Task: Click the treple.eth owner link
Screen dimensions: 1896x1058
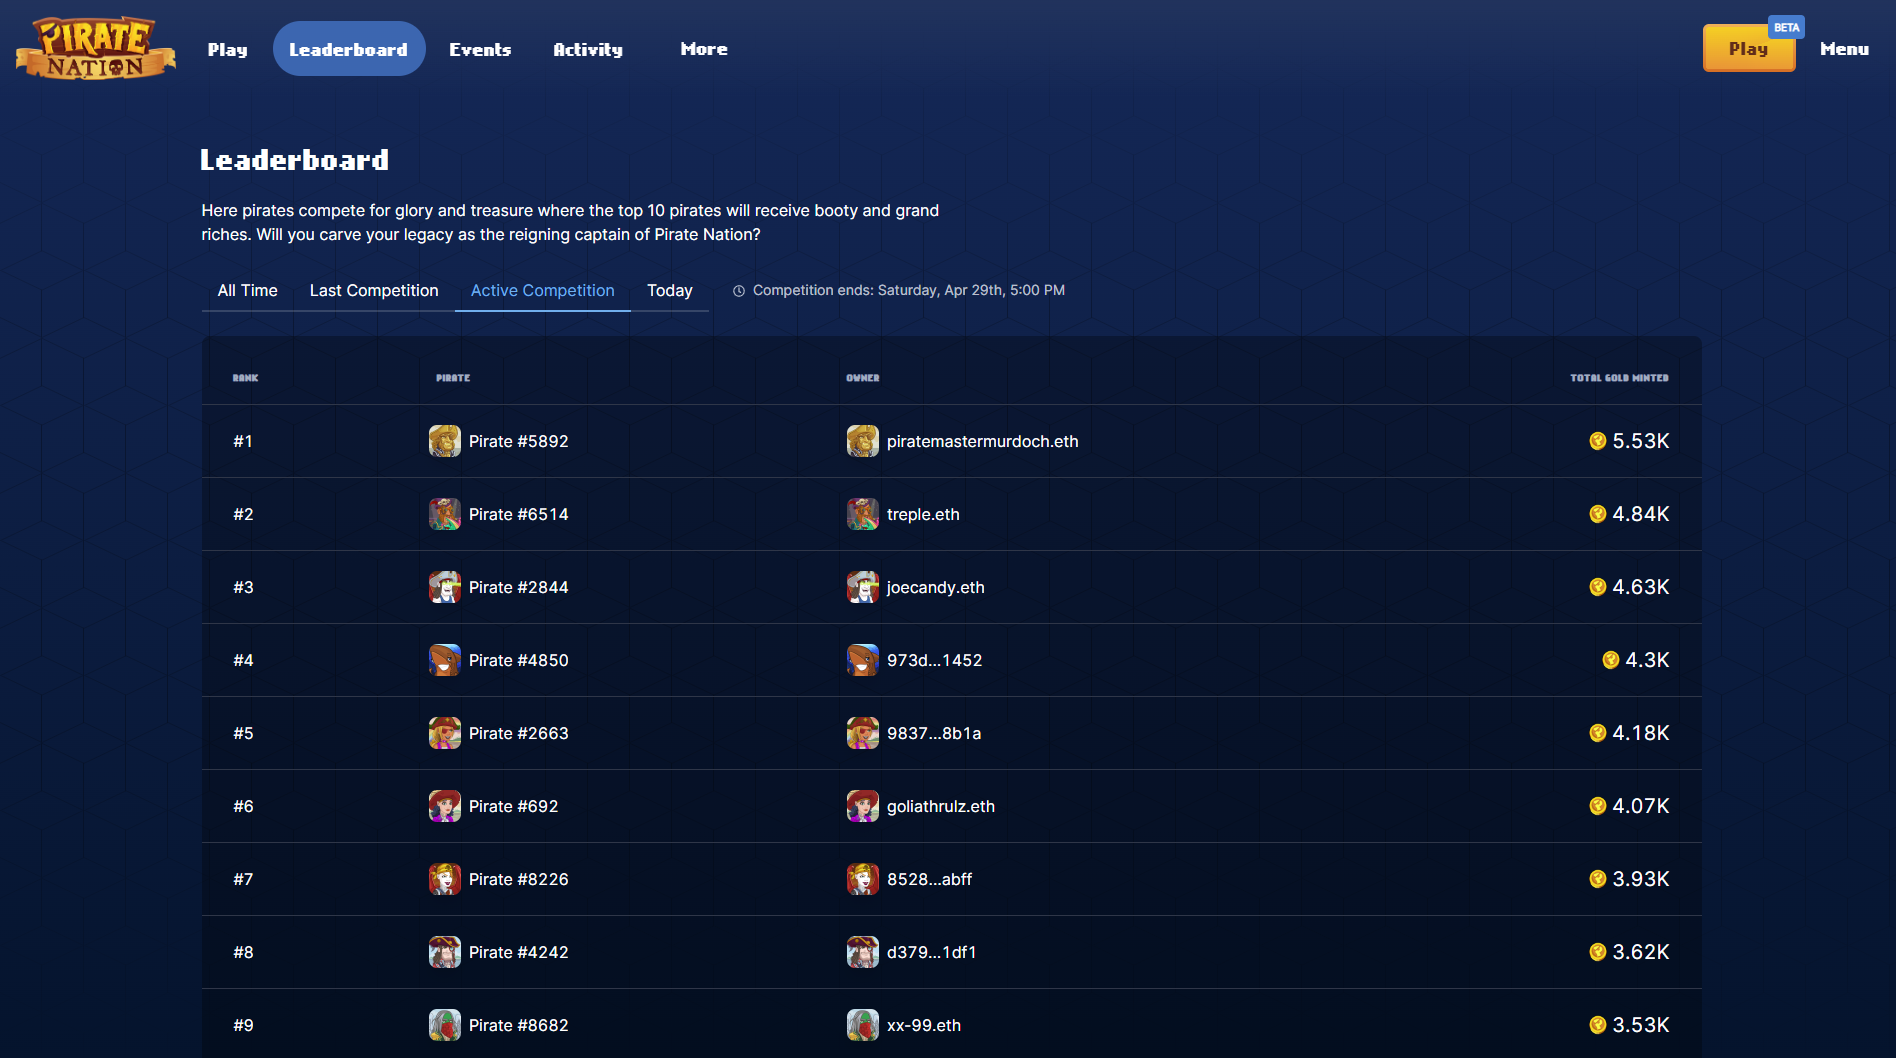Action: coord(922,514)
